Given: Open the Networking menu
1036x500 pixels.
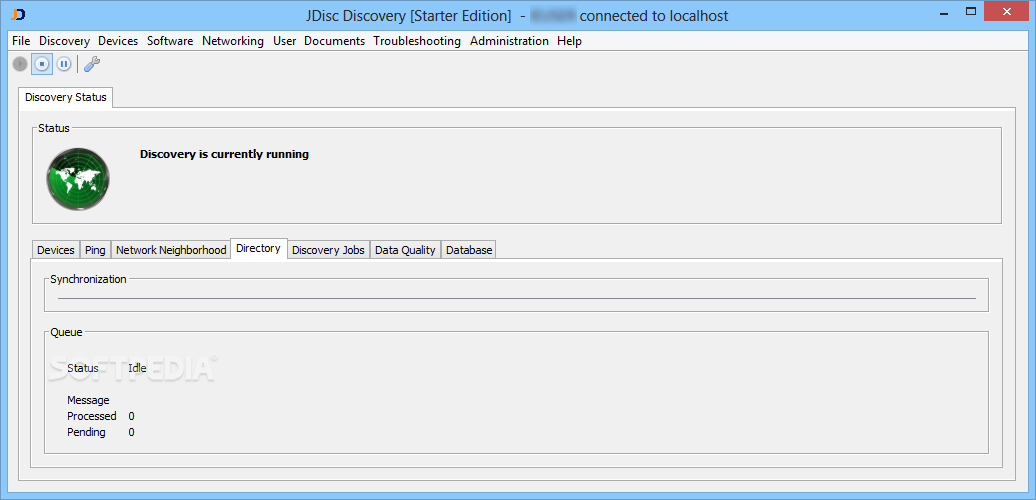Looking at the screenshot, I should point(233,41).
